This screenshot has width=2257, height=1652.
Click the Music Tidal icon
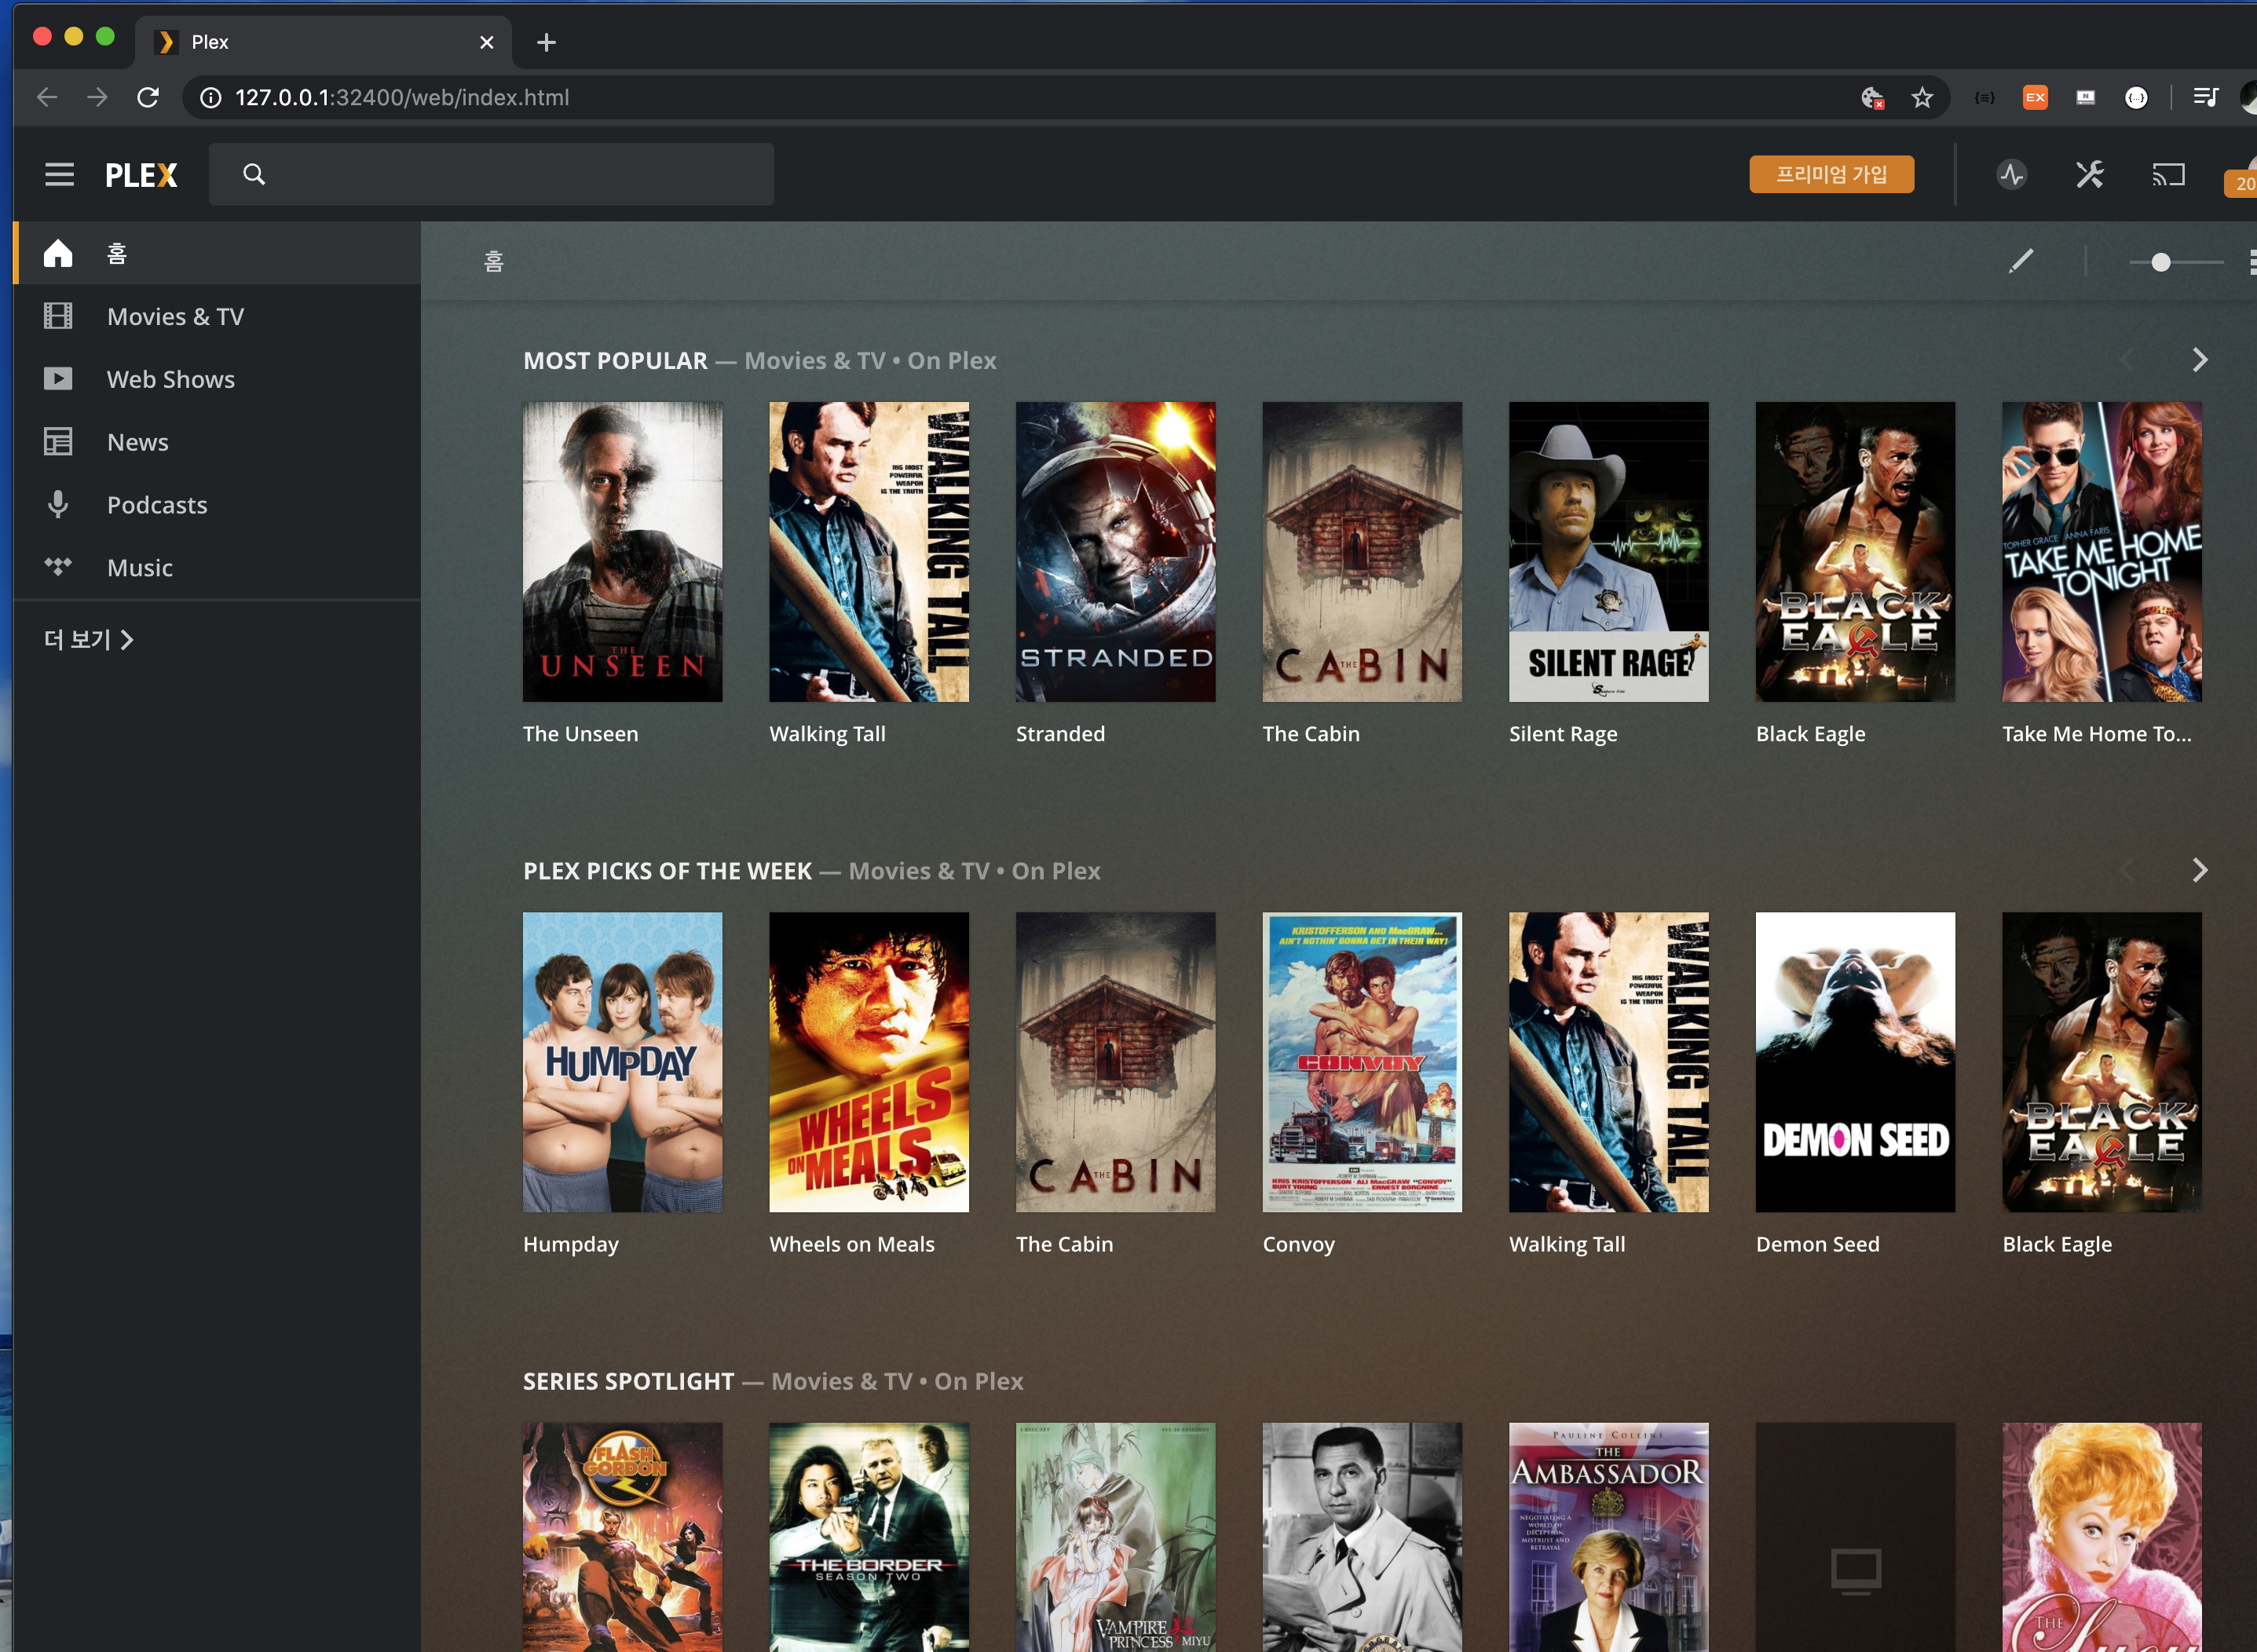[58, 567]
